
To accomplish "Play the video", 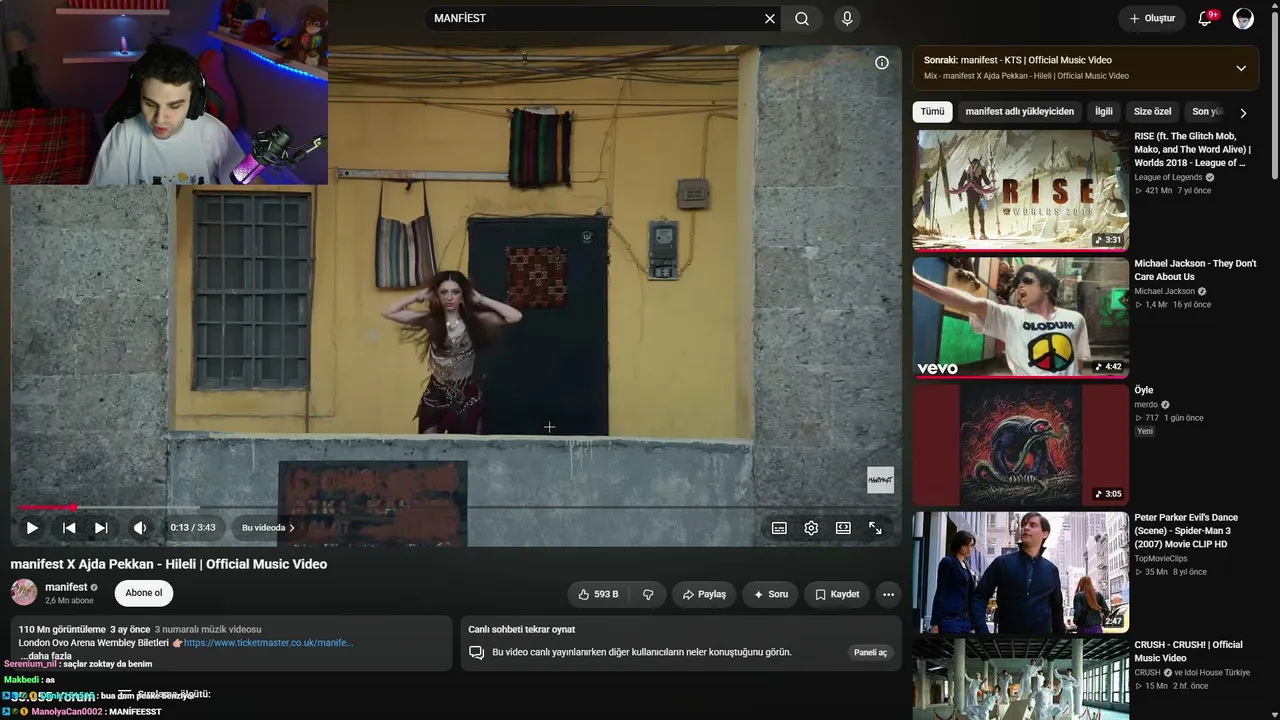I will [x=32, y=528].
